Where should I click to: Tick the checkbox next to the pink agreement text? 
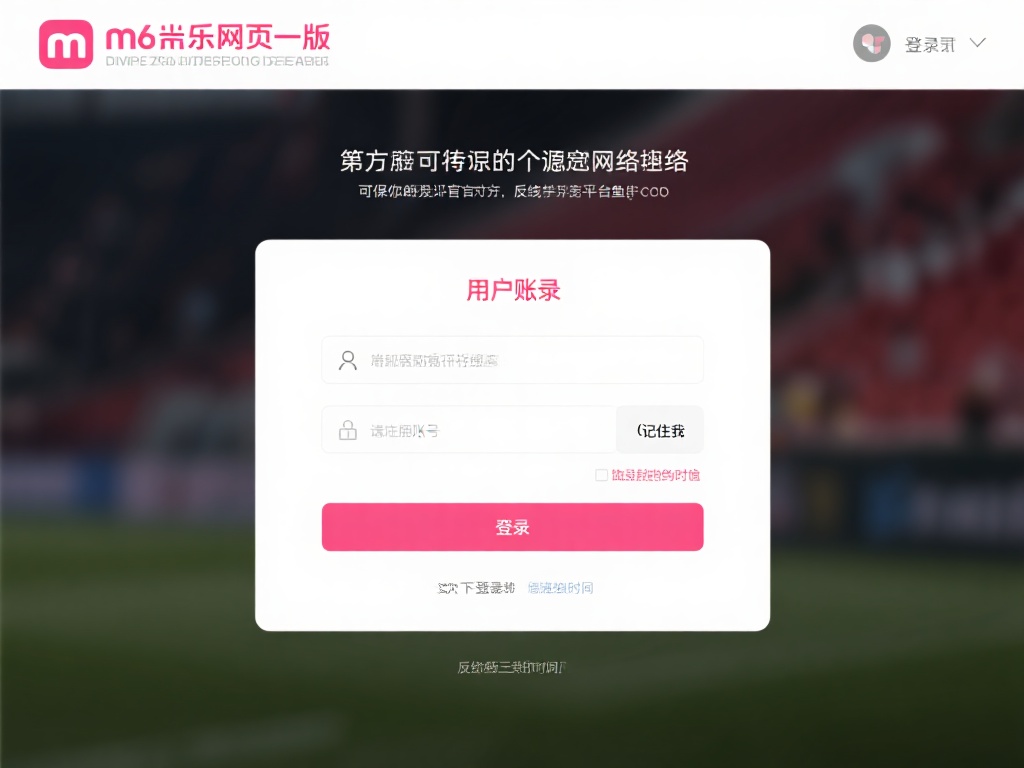[600, 474]
